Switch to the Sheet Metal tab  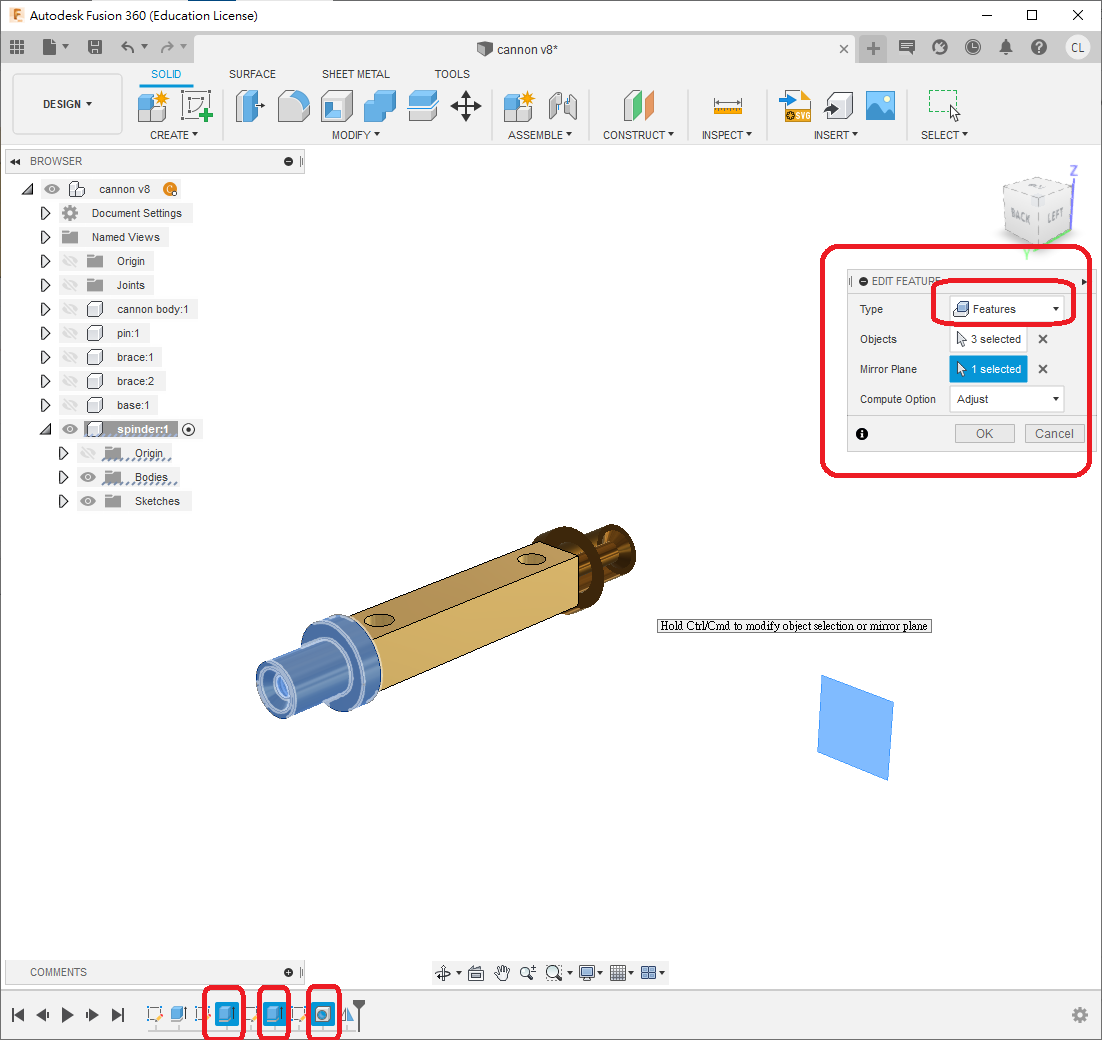pos(355,74)
